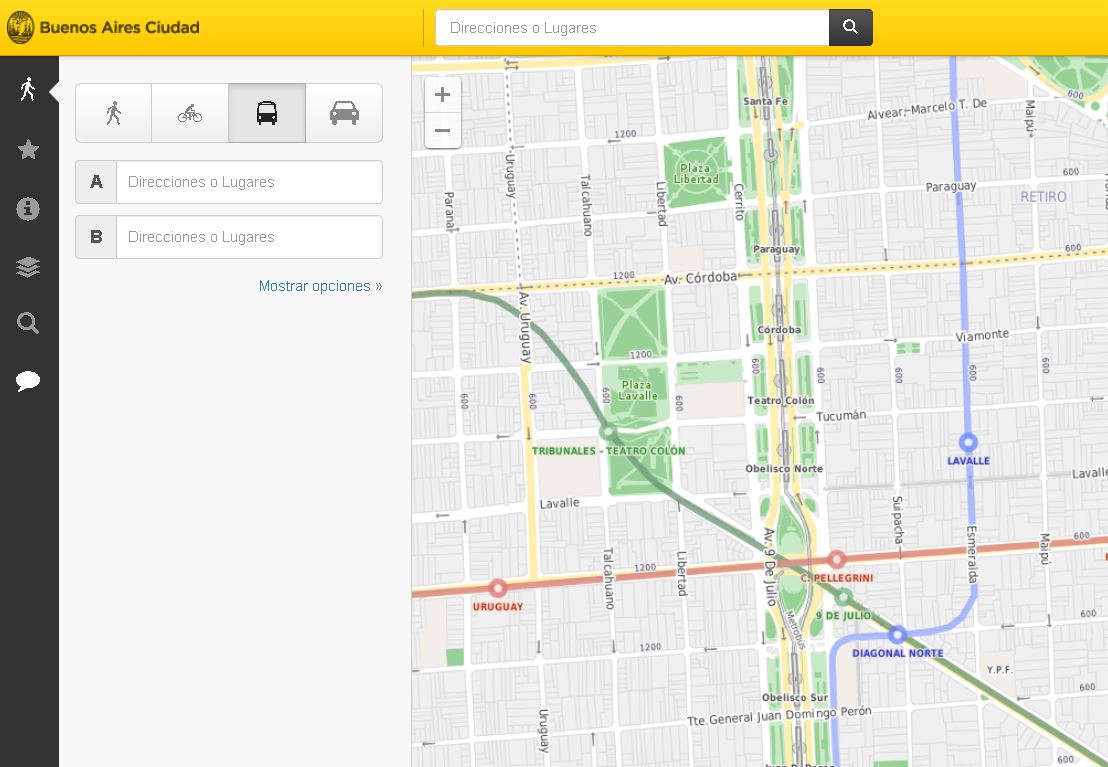This screenshot has width=1108, height=767.
Task: Expand Mostrar opciones link
Action: pyautogui.click(x=320, y=286)
